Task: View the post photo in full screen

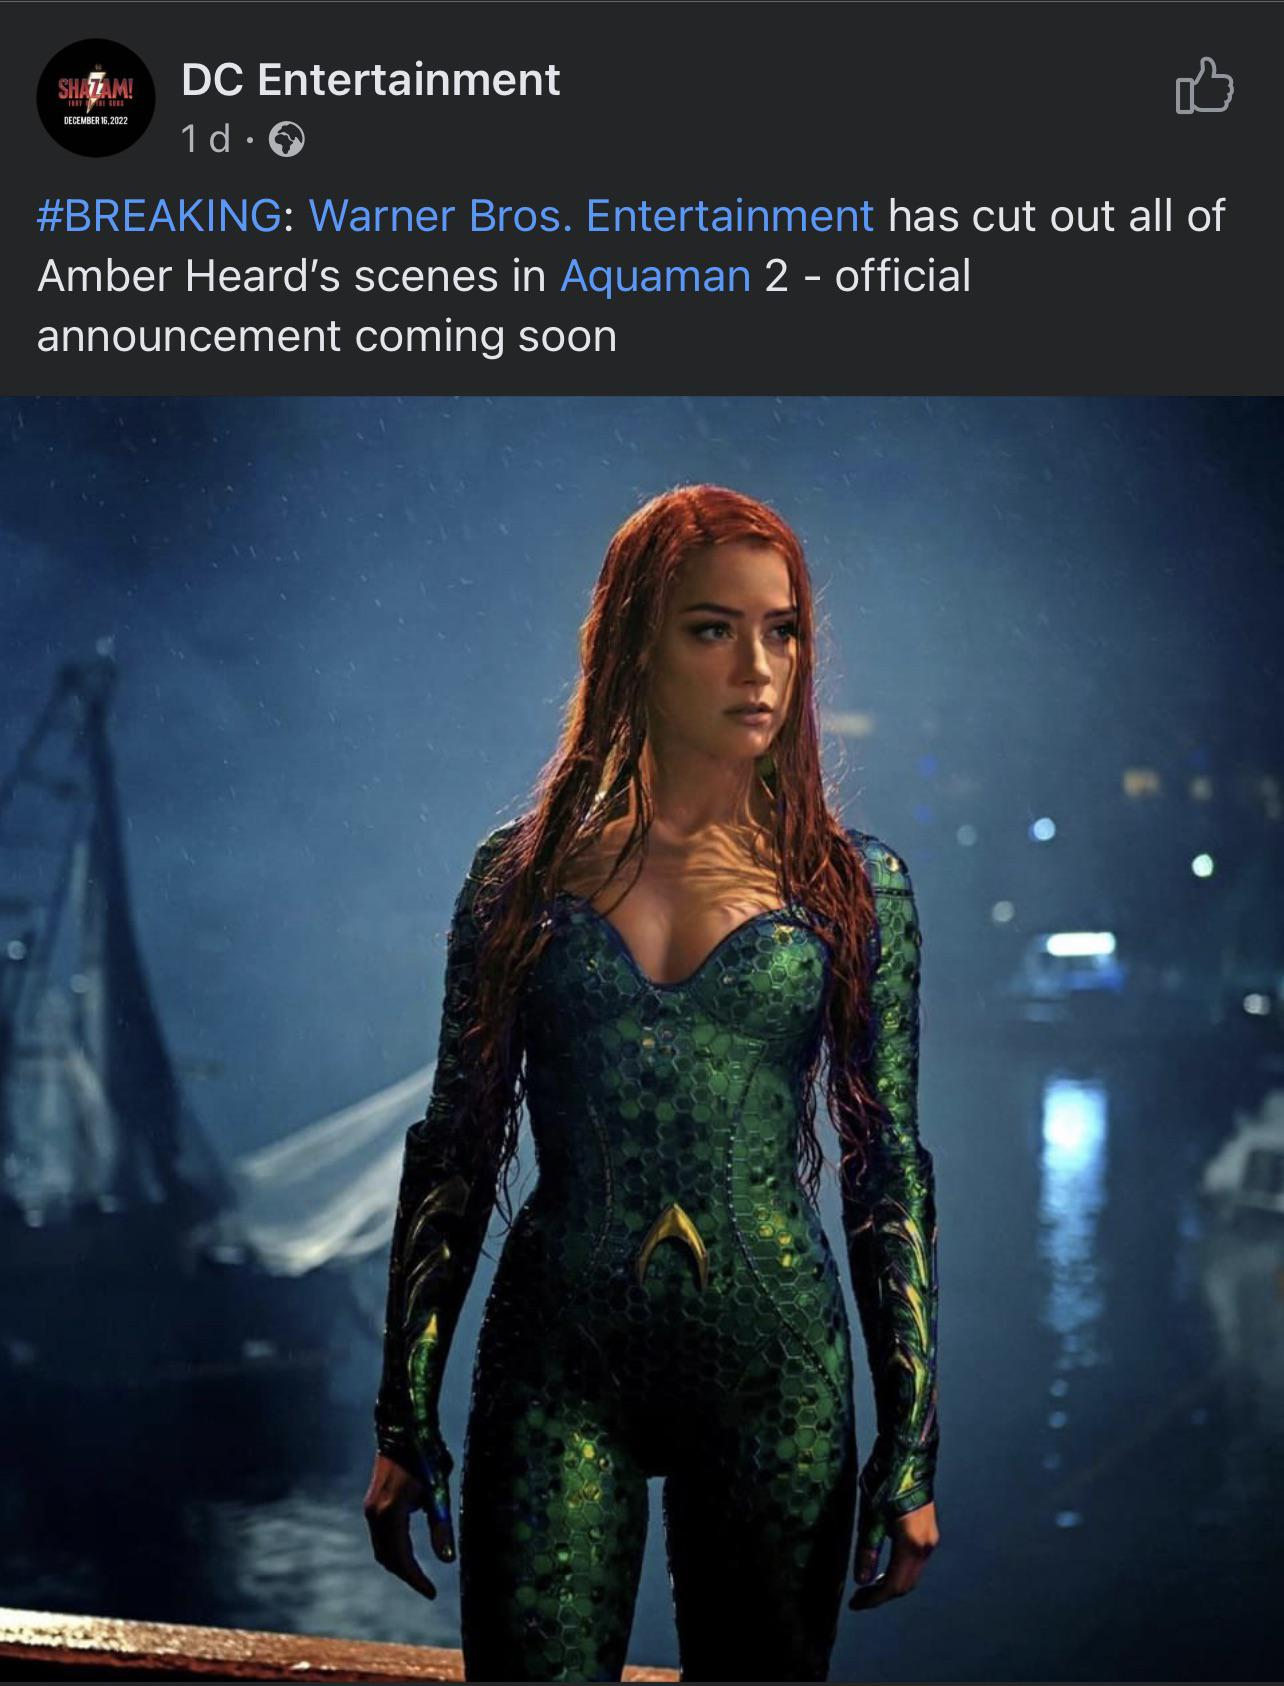Action: [x=642, y=1038]
